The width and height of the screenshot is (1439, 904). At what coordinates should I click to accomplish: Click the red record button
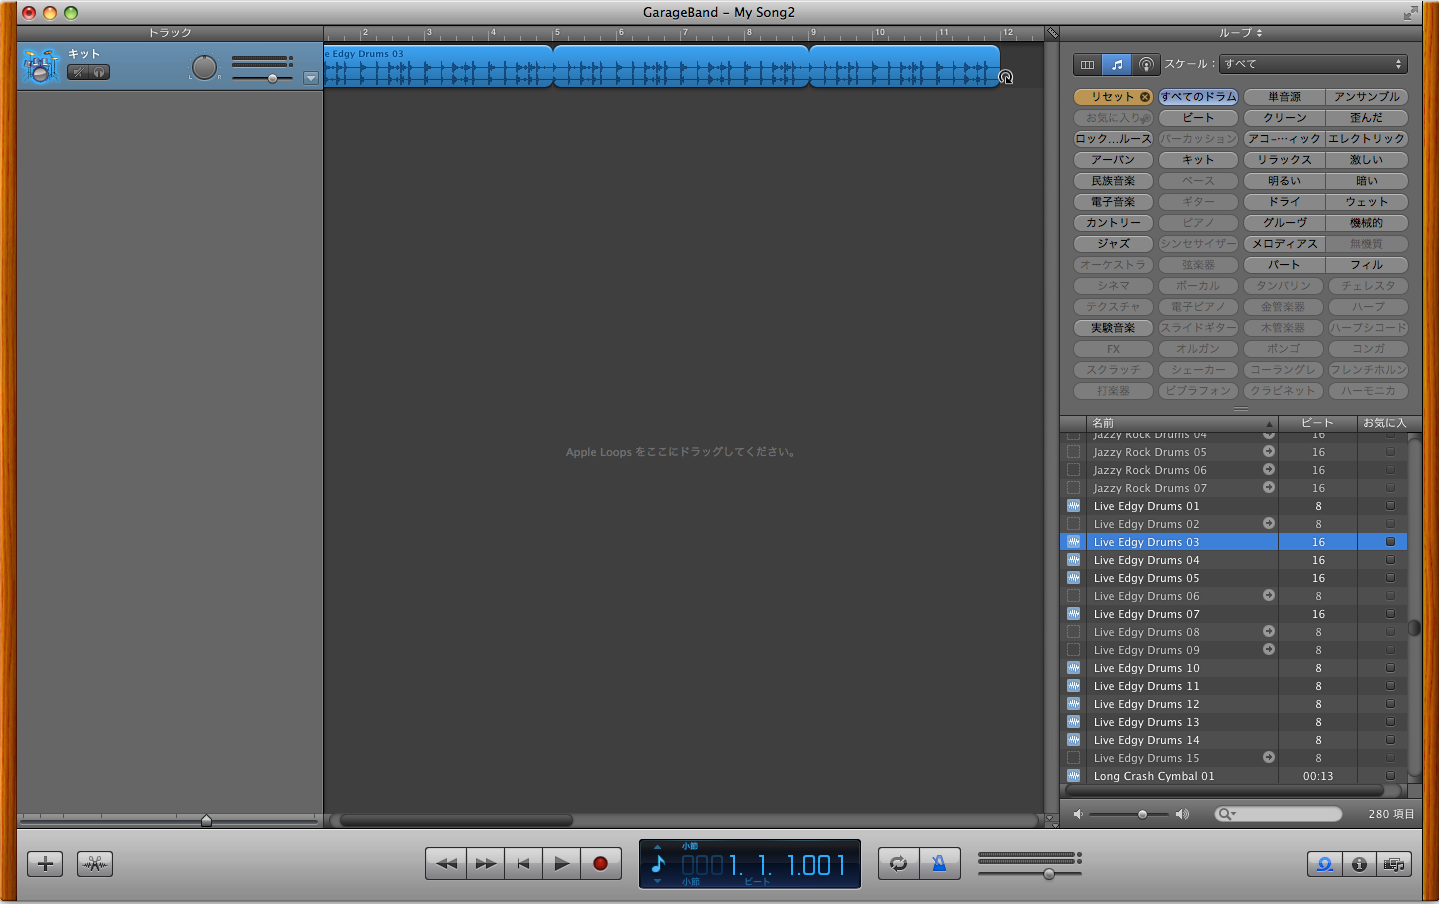600,863
